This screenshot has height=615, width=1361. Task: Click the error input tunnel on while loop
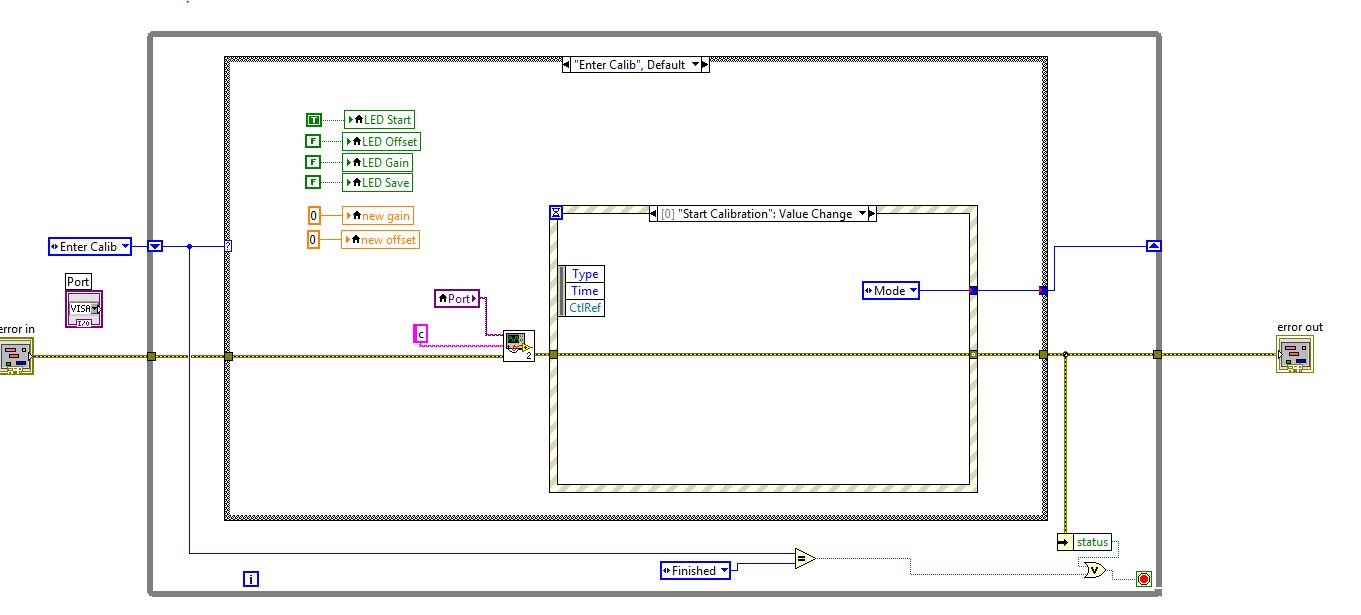151,356
